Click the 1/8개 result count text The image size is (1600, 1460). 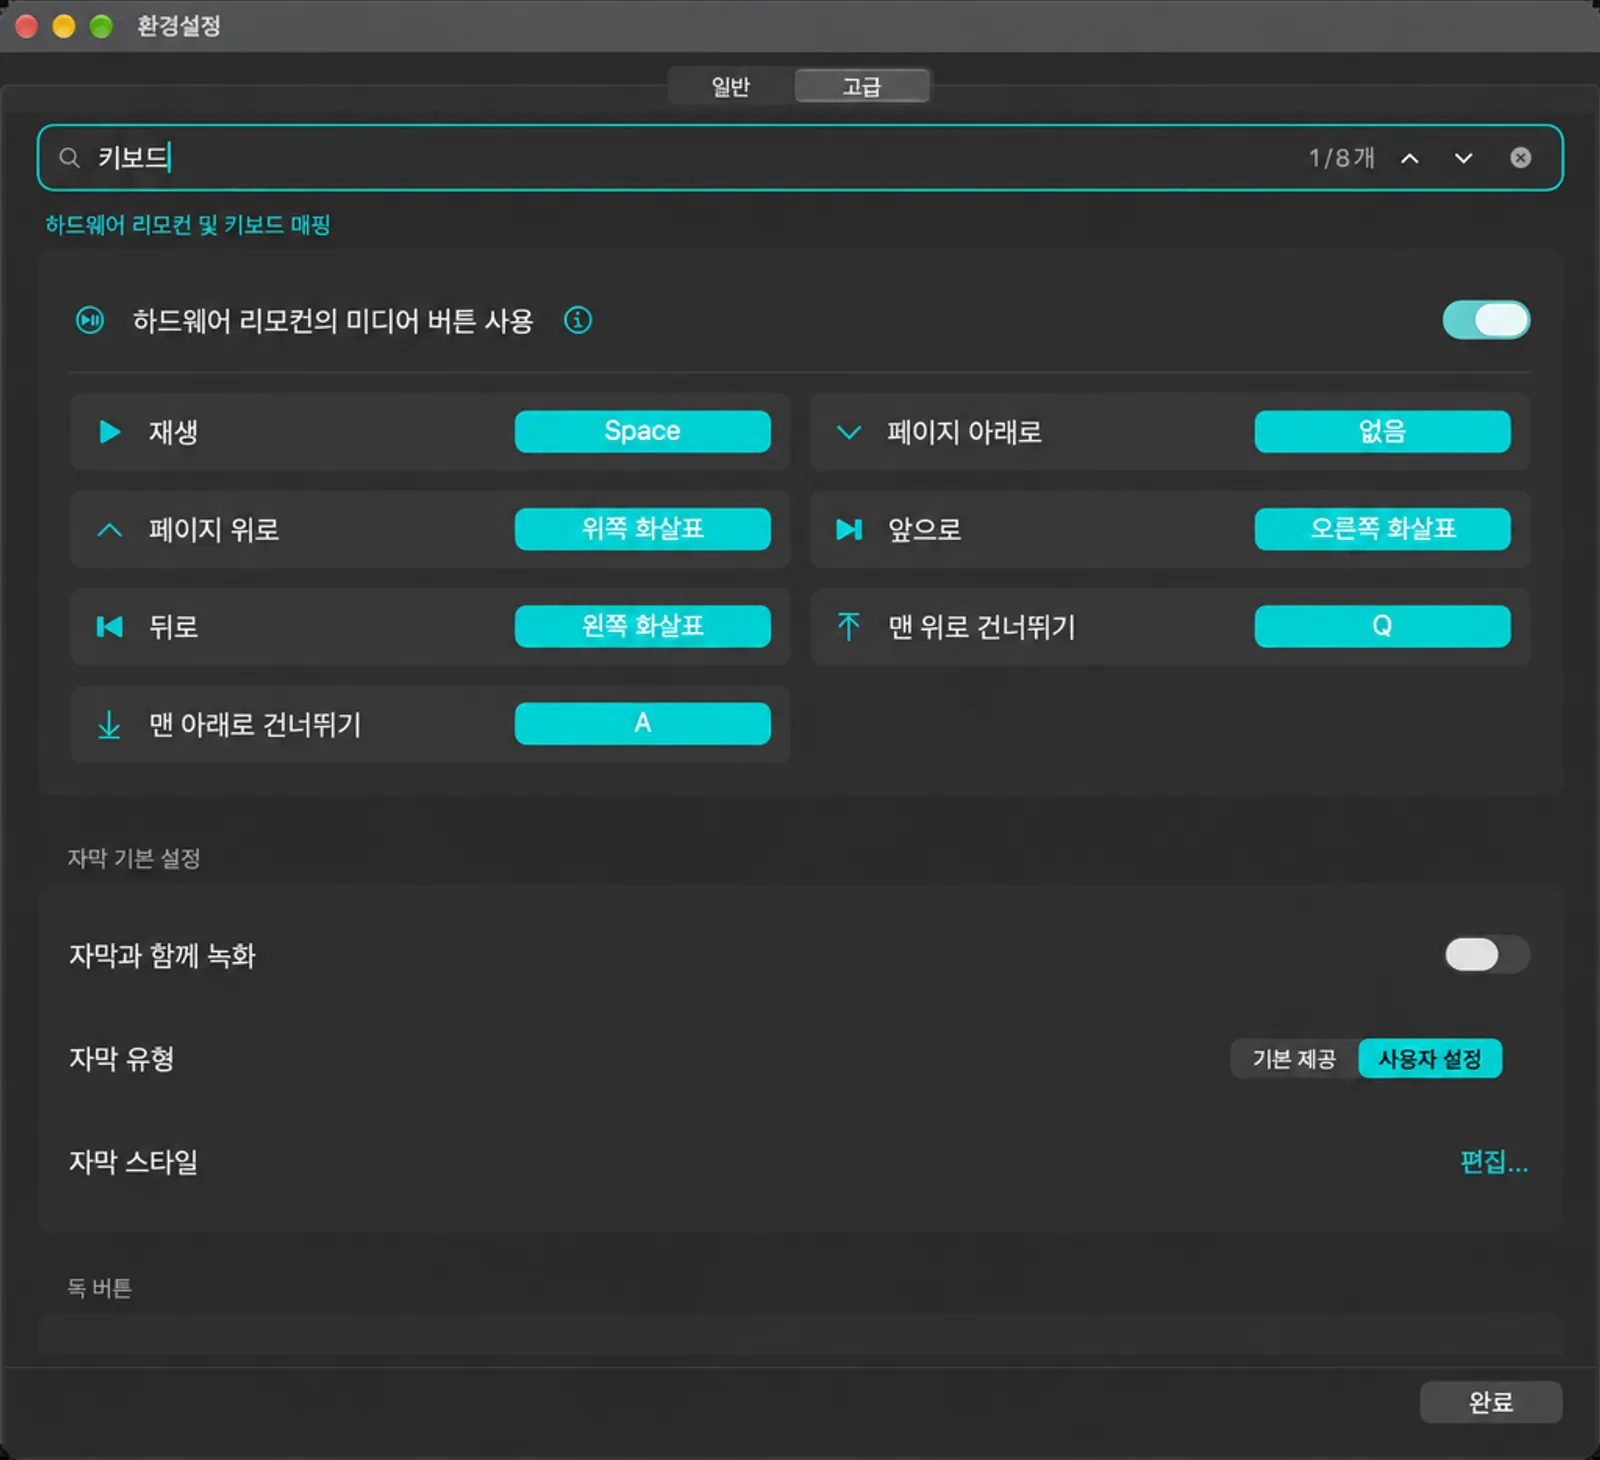point(1342,158)
